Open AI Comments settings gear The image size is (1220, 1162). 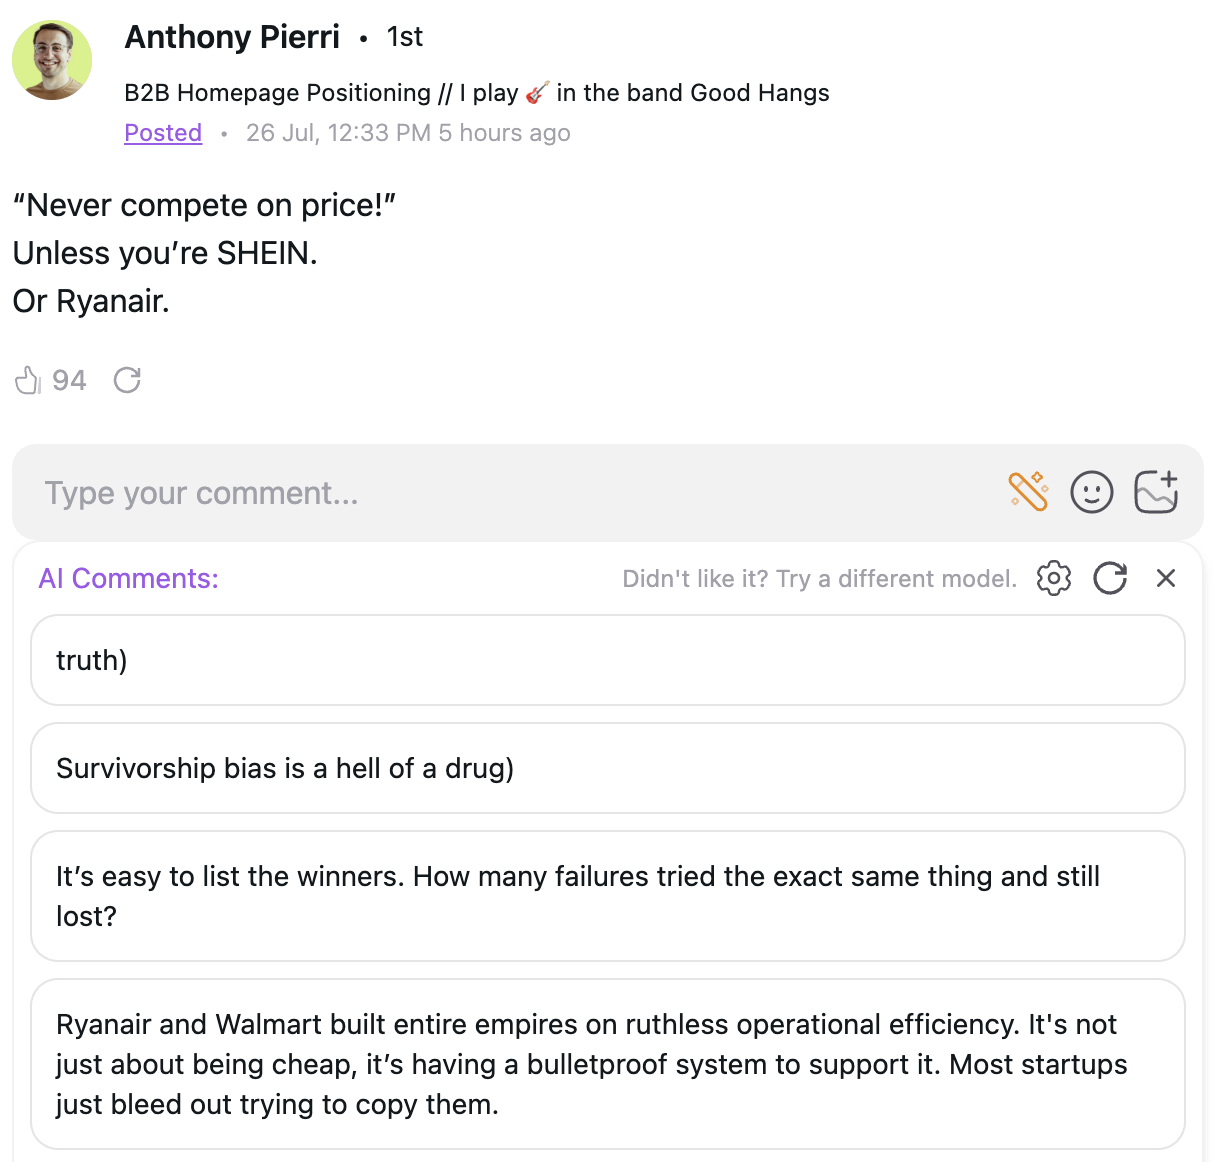point(1053,578)
